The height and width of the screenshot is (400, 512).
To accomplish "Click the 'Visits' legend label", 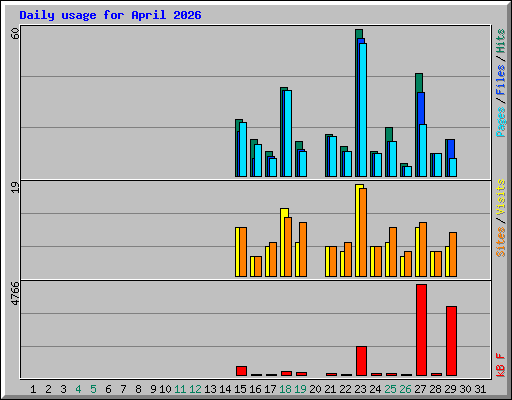I will click(x=501, y=197).
